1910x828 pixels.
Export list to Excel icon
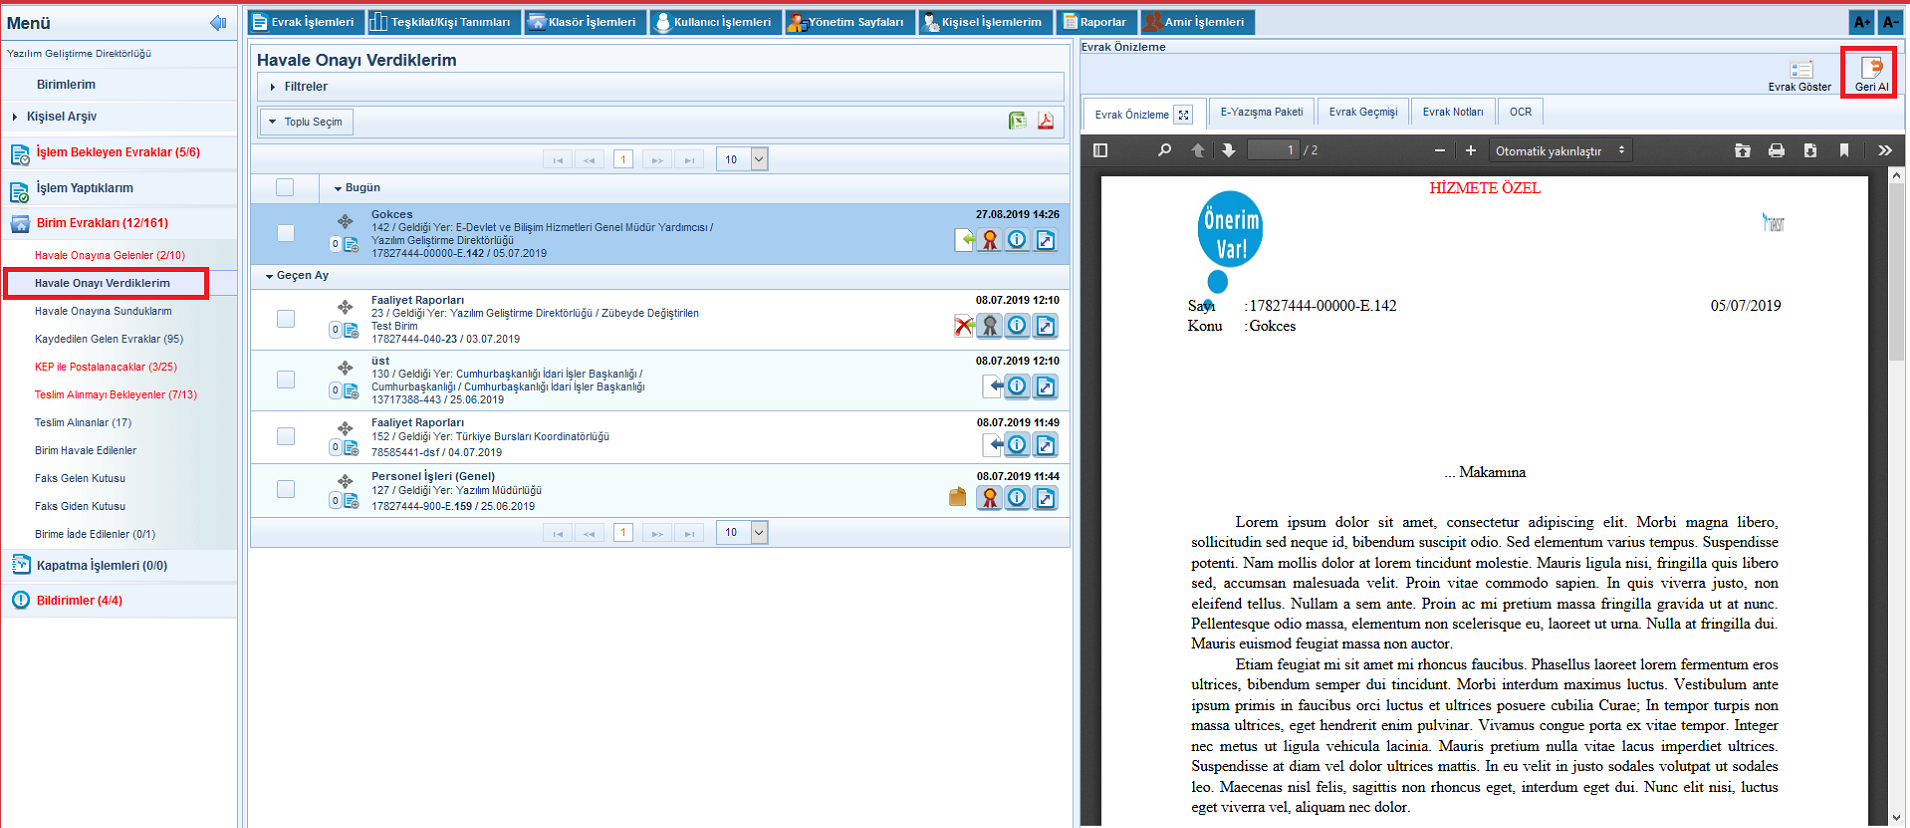point(1017,121)
